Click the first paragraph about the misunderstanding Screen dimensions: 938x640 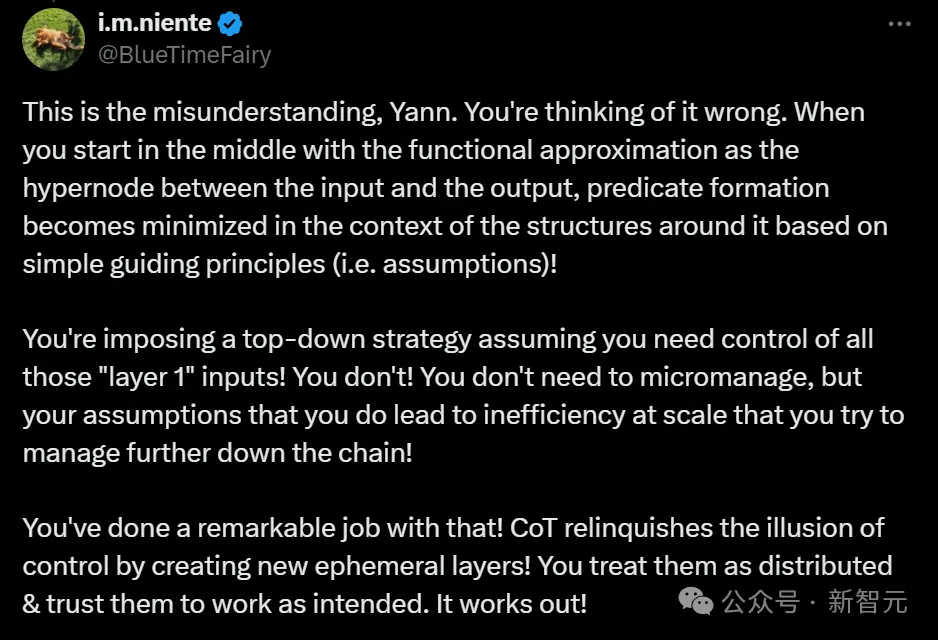[455, 188]
